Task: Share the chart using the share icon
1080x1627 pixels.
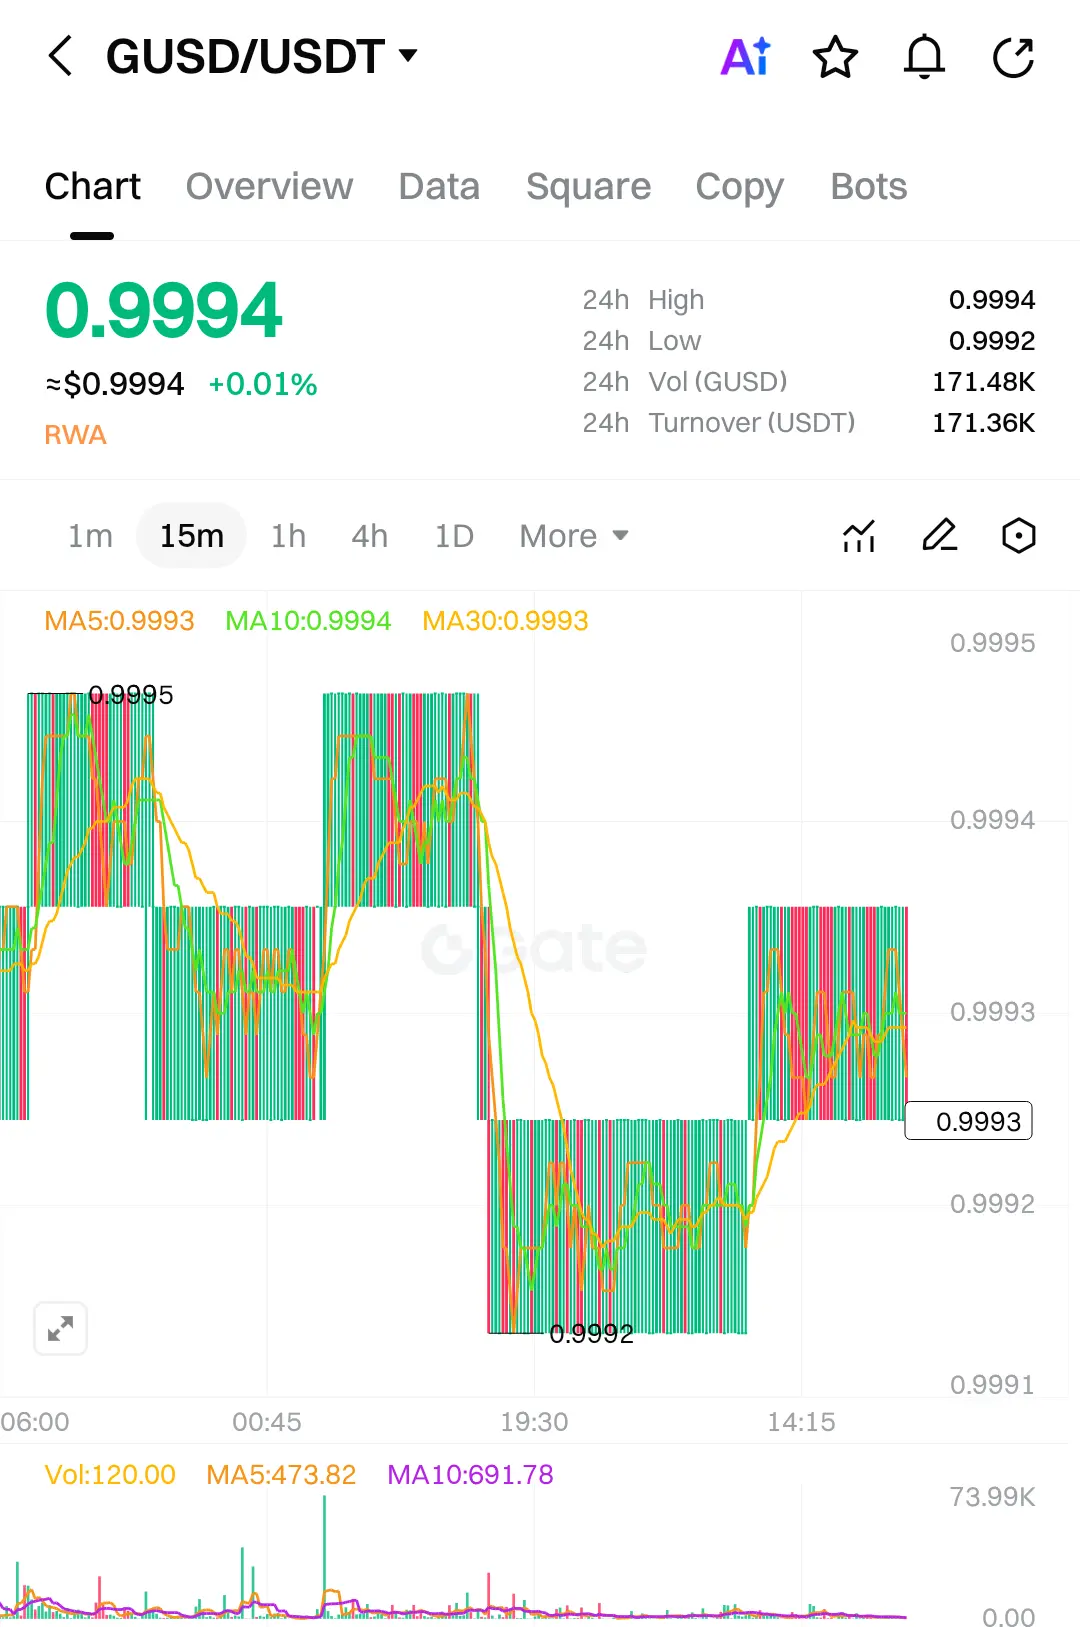Action: (x=1013, y=57)
